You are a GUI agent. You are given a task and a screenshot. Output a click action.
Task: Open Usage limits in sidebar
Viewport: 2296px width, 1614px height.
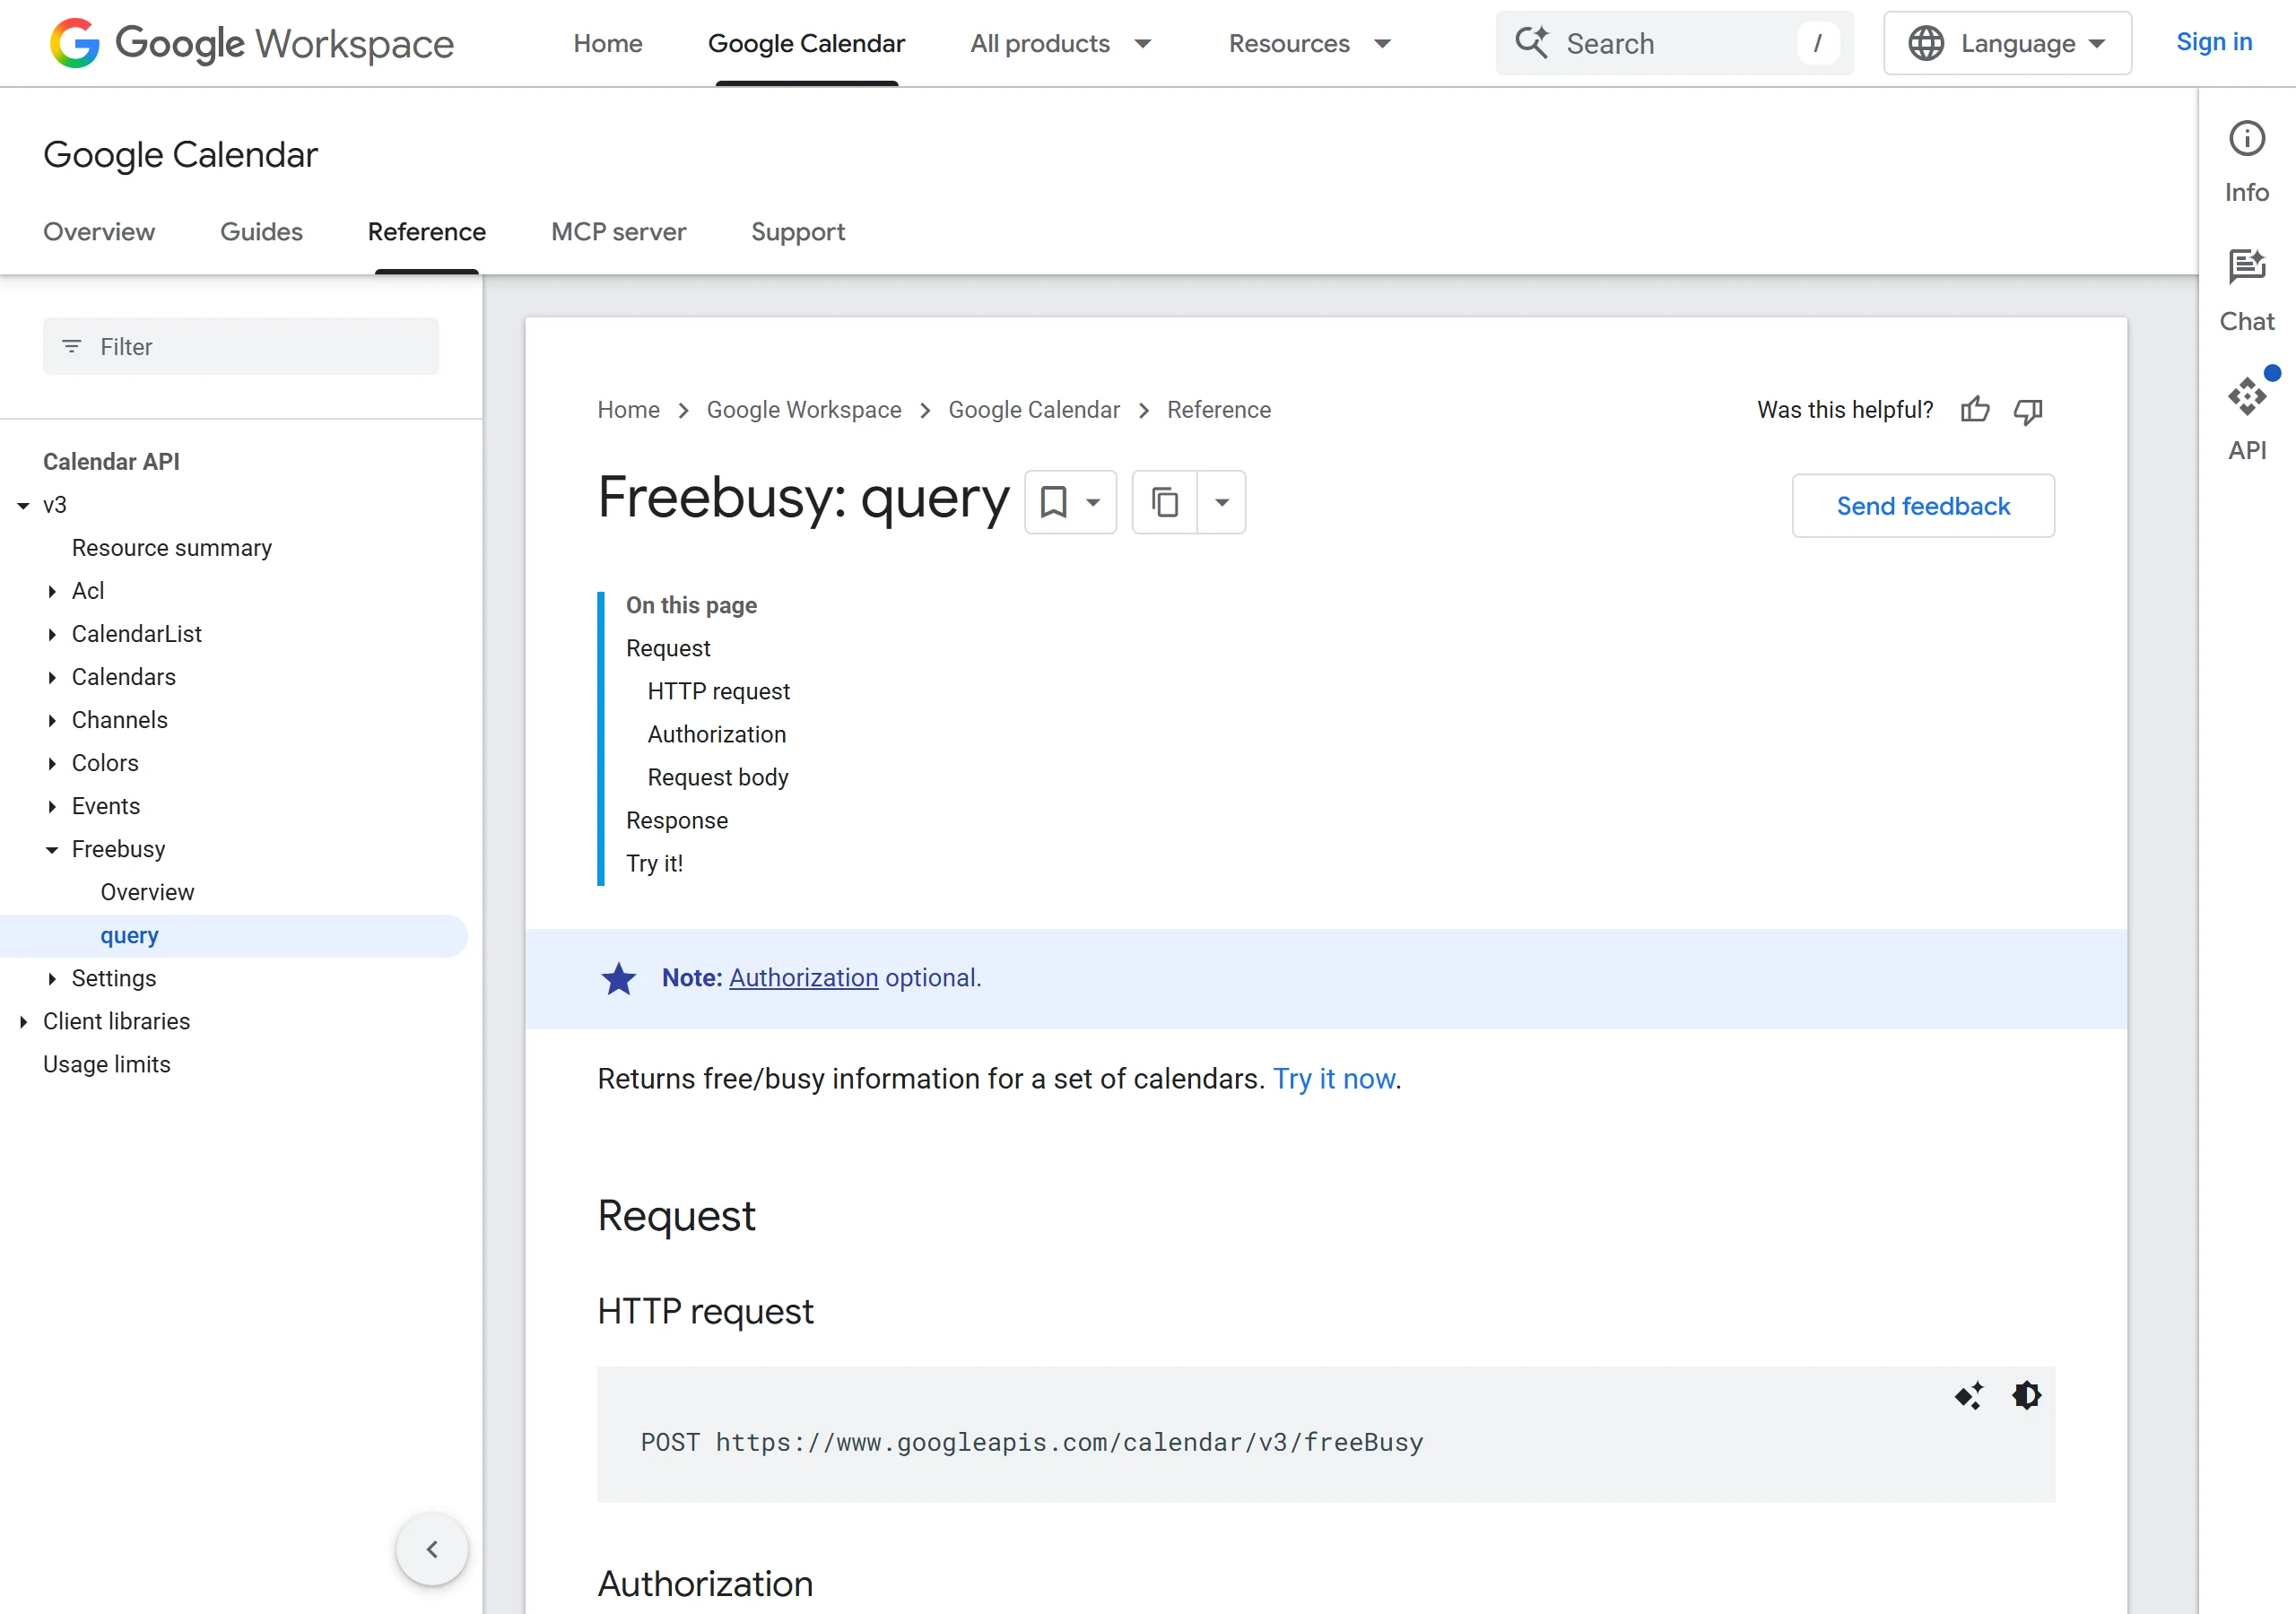pos(106,1064)
